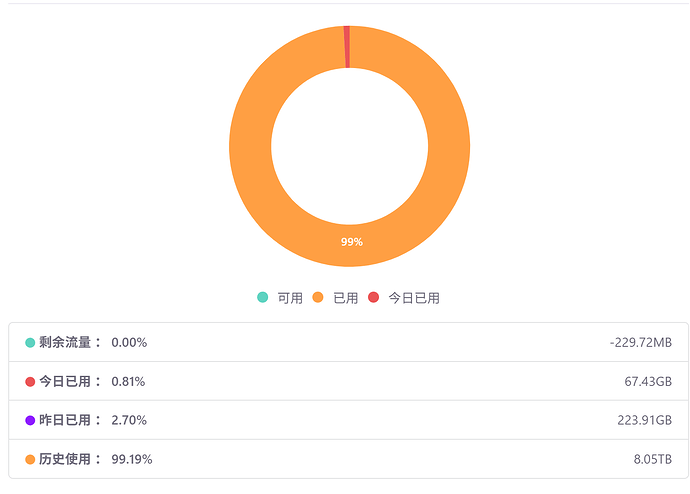The height and width of the screenshot is (494, 690).
Task: Click the -229.72MB remaining value
Action: coord(641,343)
